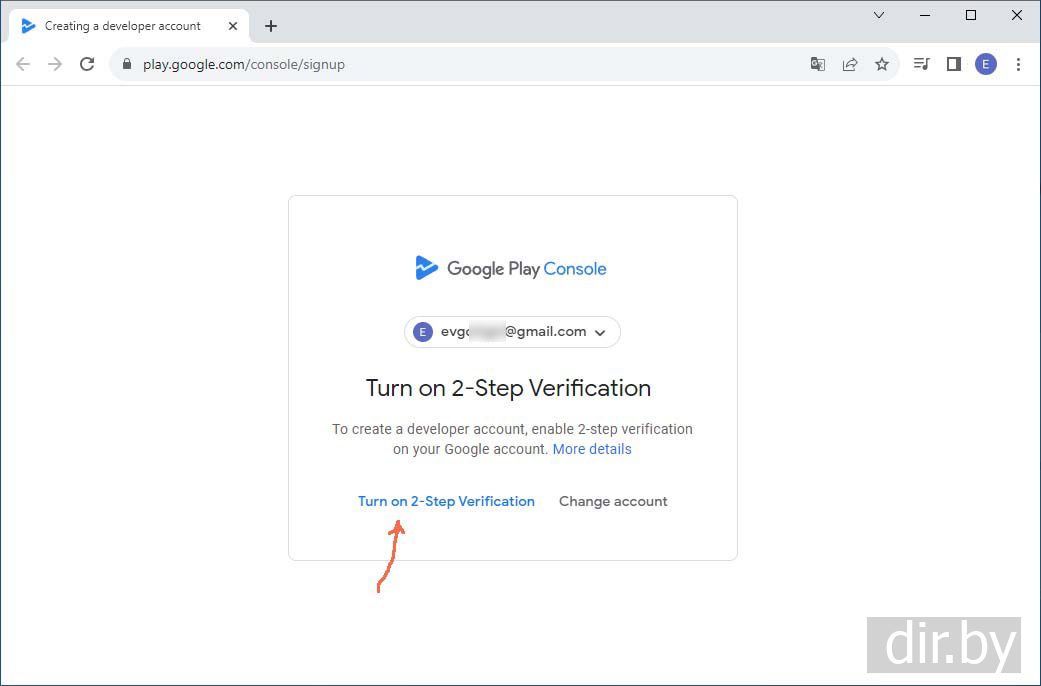This screenshot has height=686, width=1041.
Task: Click the browser back arrow
Action: [x=23, y=64]
